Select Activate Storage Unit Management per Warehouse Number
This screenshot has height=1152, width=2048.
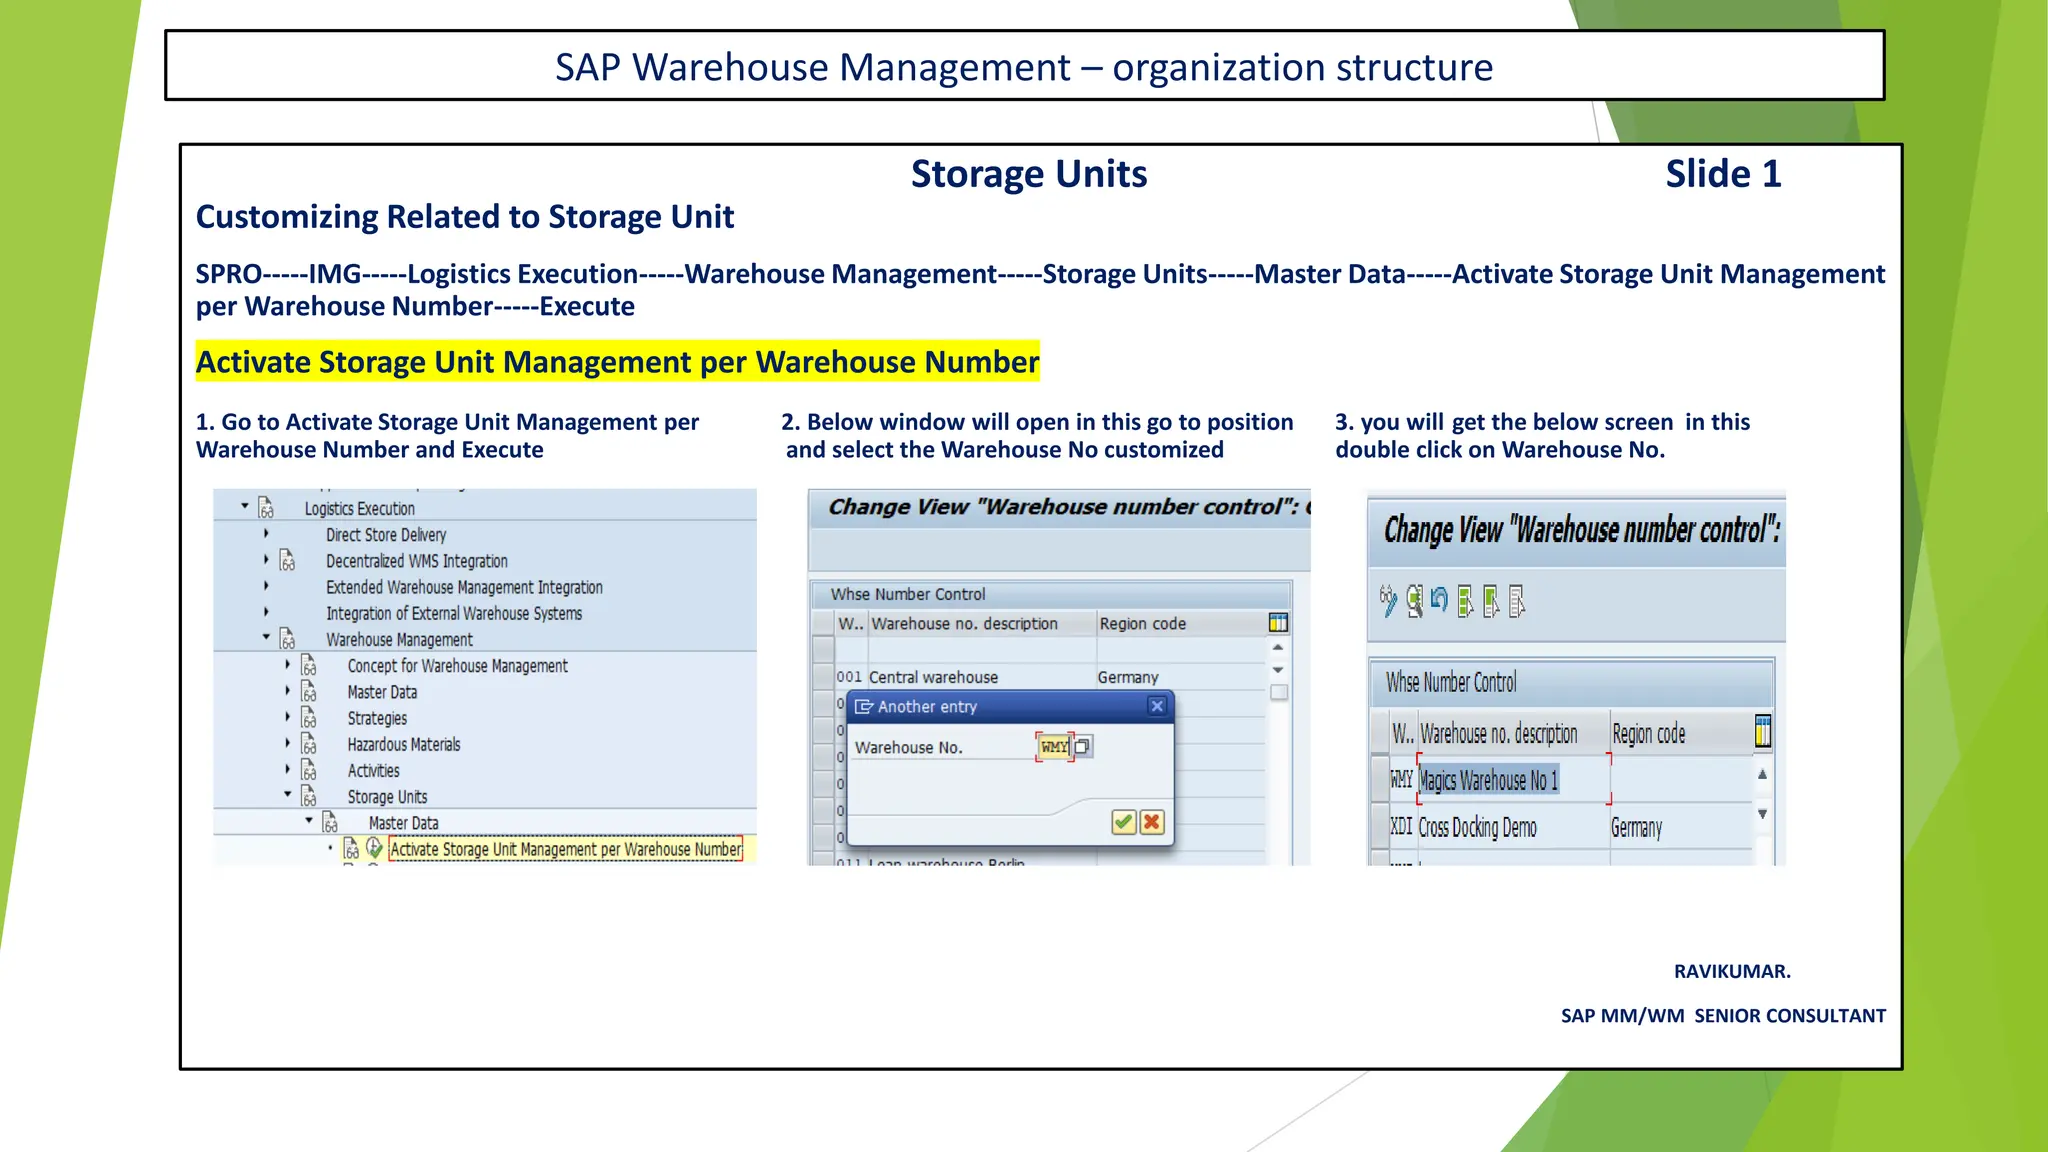[x=566, y=849]
